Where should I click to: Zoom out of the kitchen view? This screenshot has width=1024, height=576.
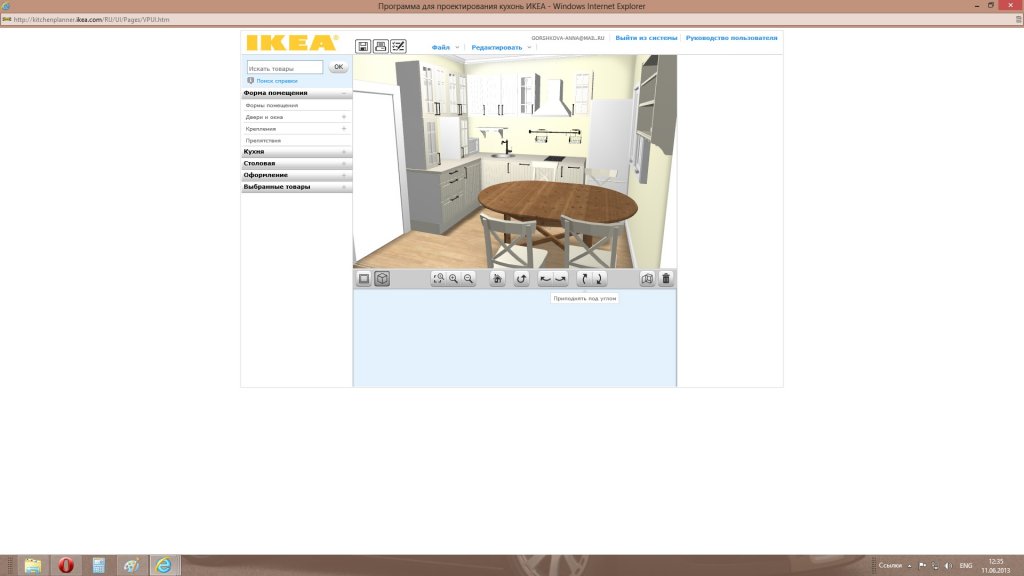(468, 279)
